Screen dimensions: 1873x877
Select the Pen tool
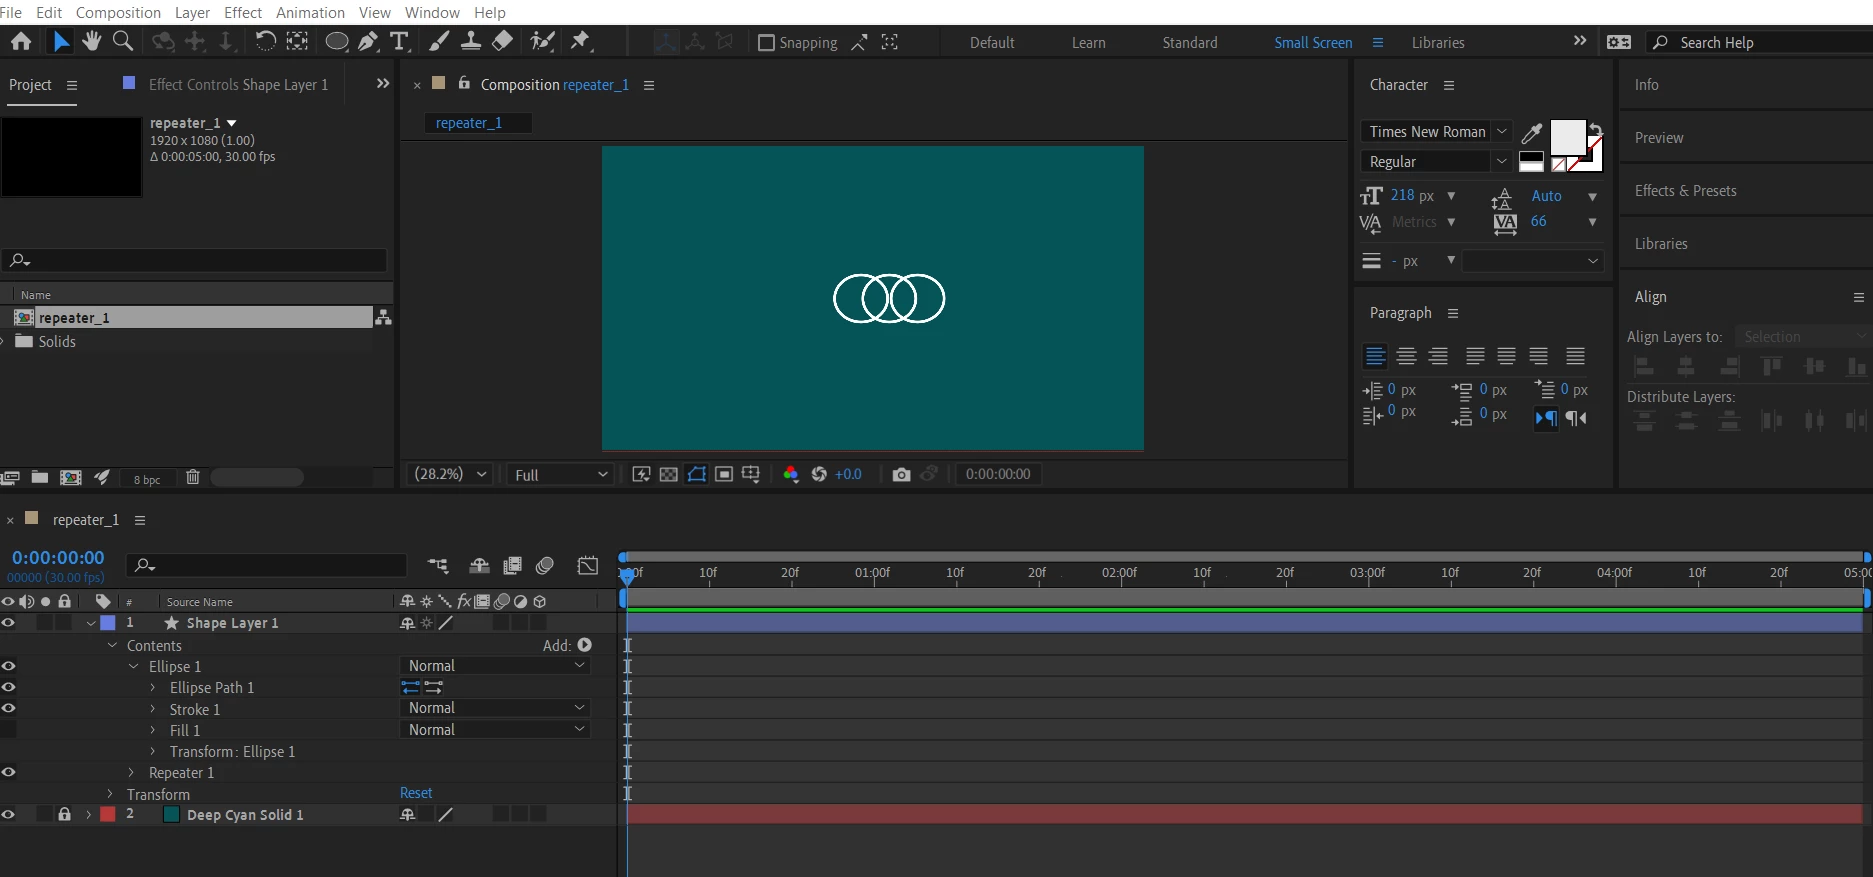click(x=368, y=41)
